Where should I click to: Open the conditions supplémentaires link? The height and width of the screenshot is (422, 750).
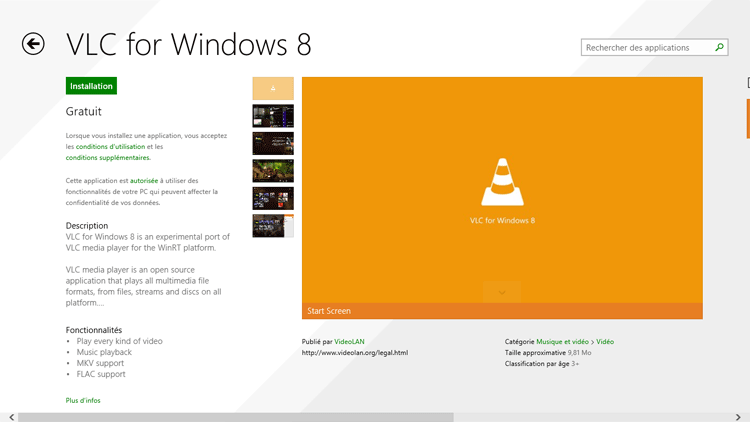108,157
